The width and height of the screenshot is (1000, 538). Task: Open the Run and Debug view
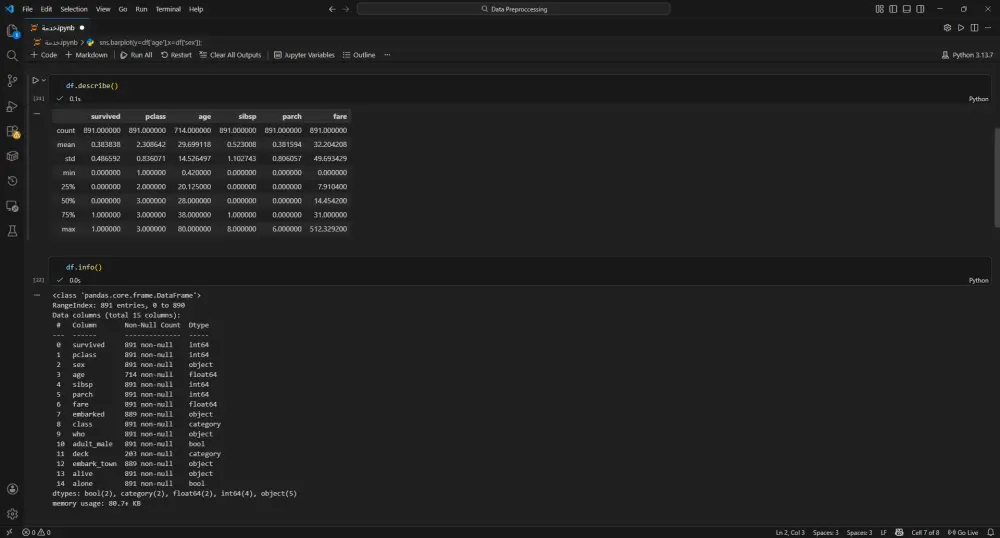(12, 106)
